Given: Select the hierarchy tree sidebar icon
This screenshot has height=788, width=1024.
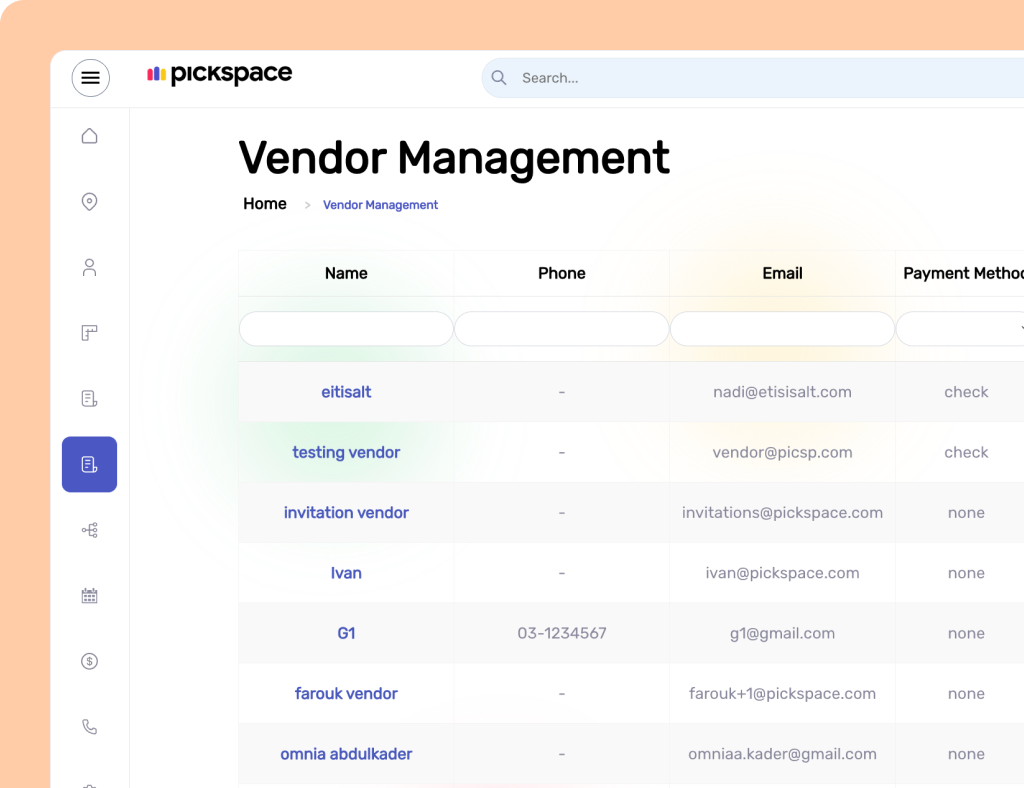Looking at the screenshot, I should (x=89, y=530).
